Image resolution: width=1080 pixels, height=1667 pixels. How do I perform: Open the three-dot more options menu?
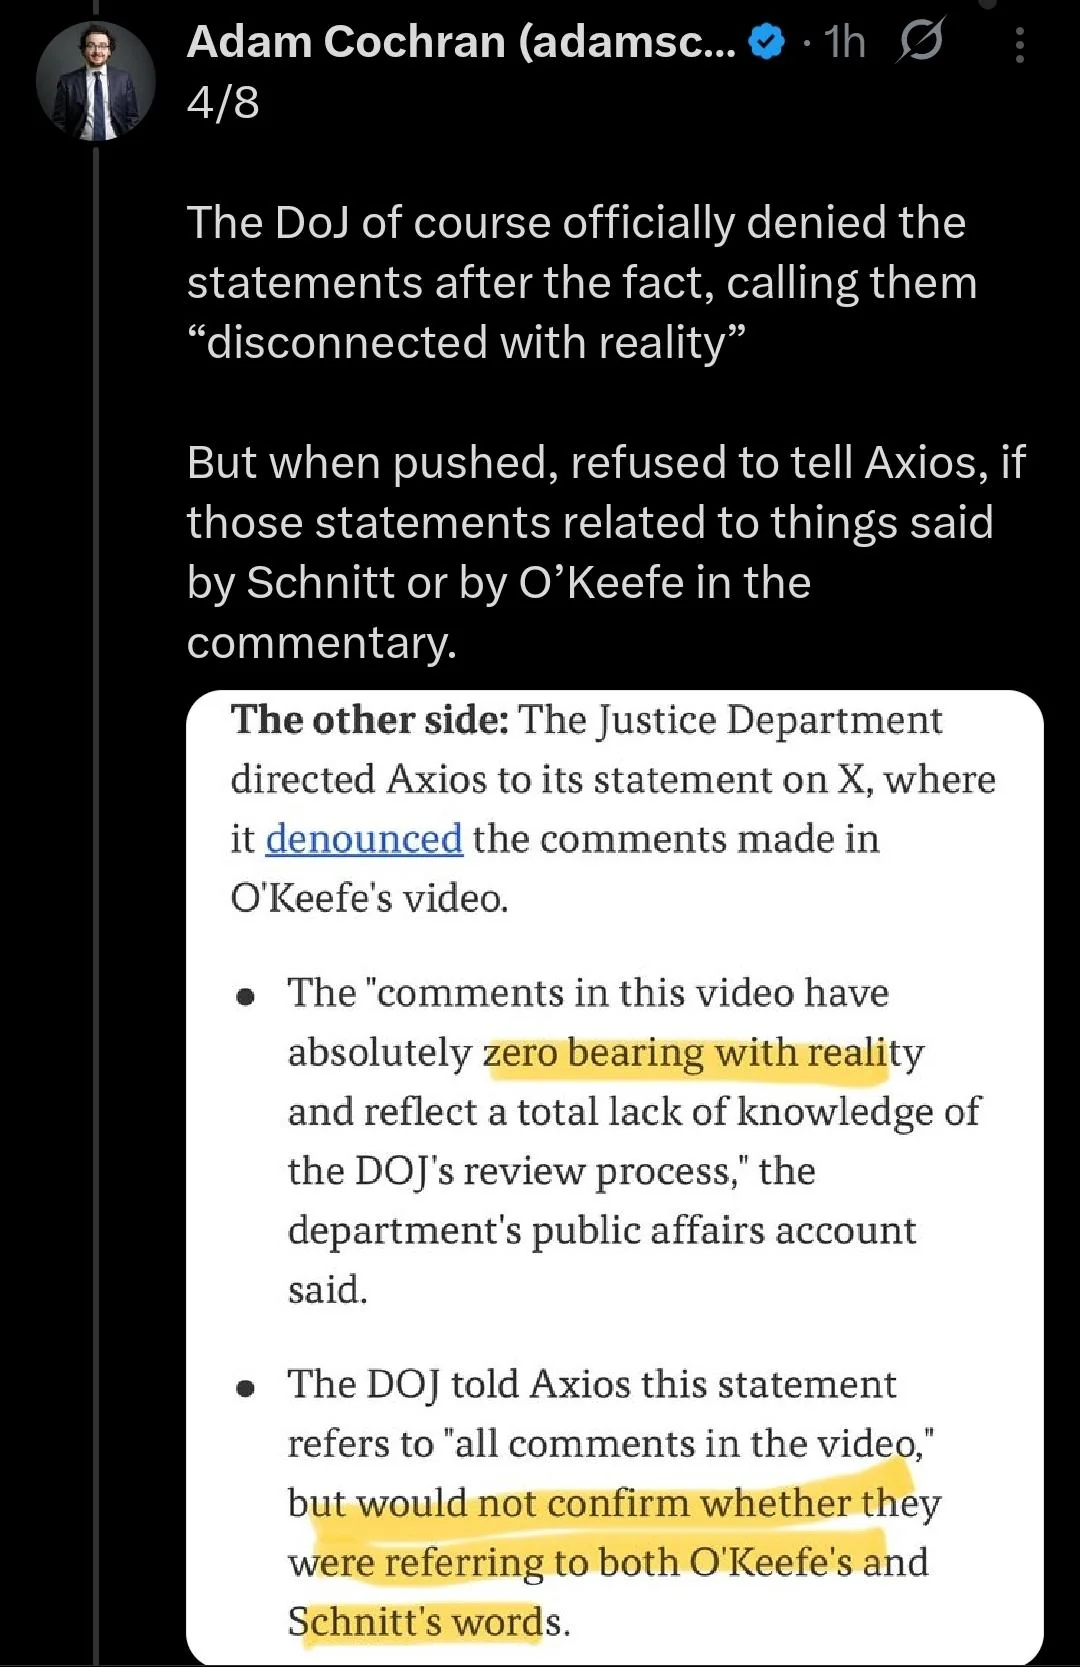tap(1019, 45)
